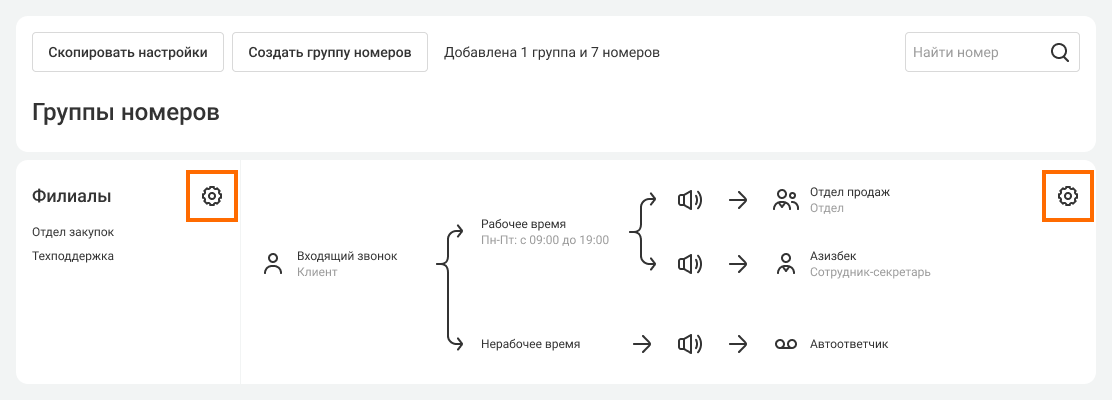1112x400 pixels.
Task: Open the call scheme settings gear
Action: (x=1068, y=196)
